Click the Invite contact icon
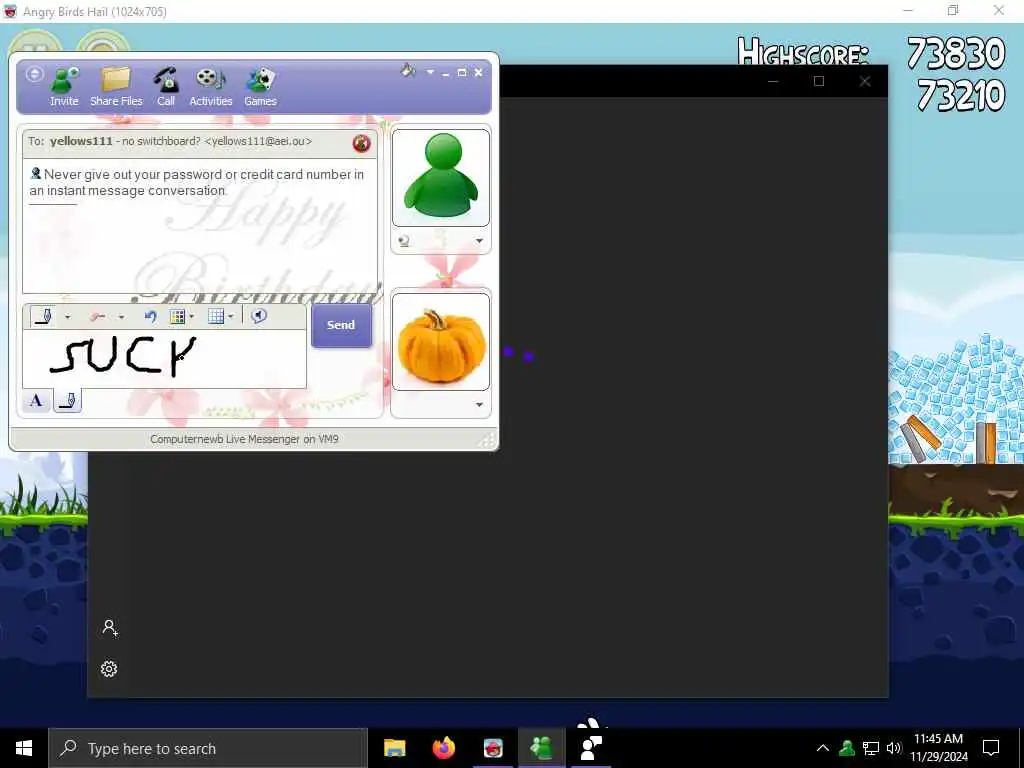Viewport: 1024px width, 768px height. point(64,86)
